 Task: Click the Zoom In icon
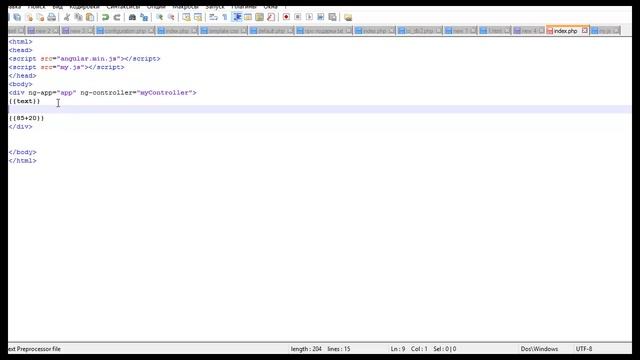point(159,17)
